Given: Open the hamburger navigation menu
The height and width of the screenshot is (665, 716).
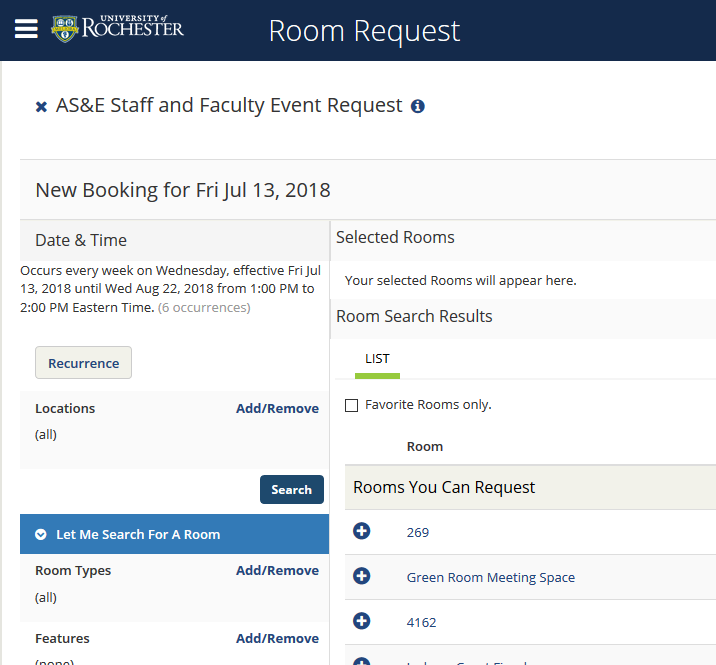Looking at the screenshot, I should point(26,29).
